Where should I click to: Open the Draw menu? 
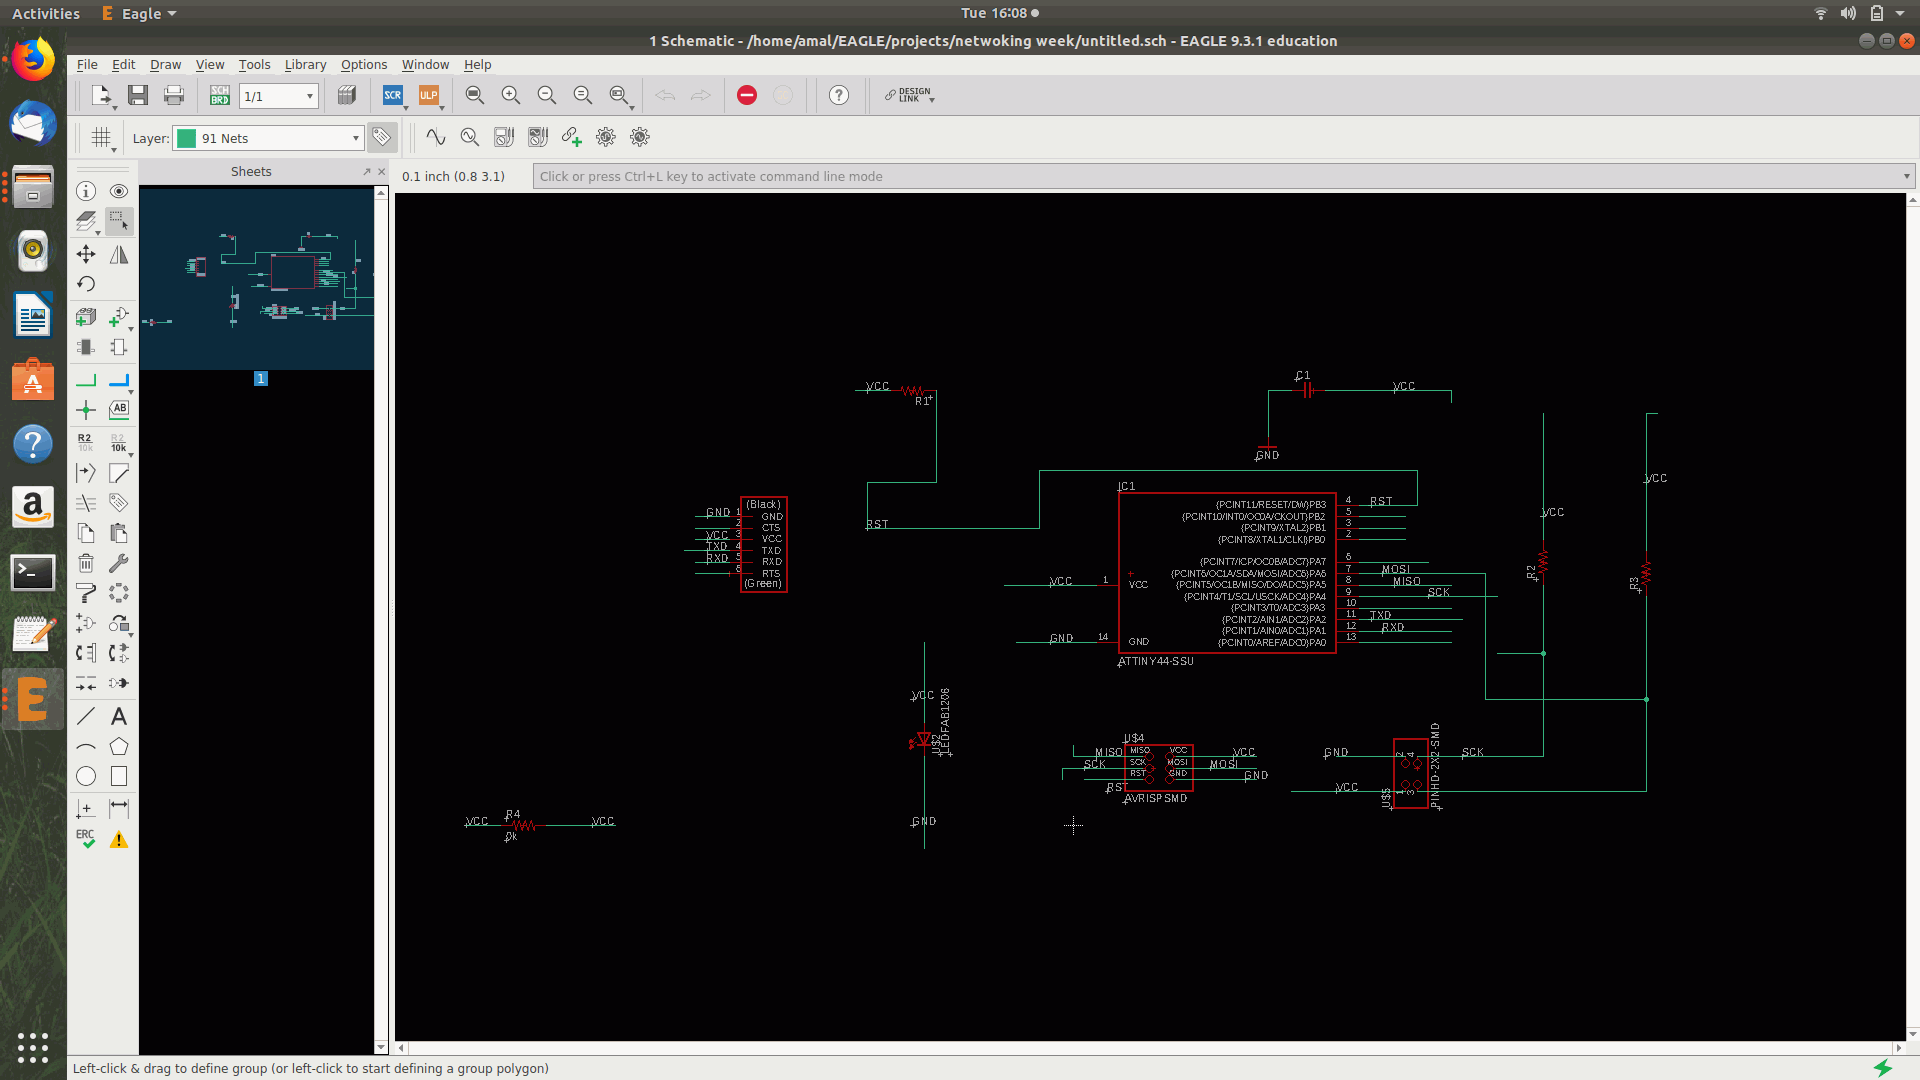pyautogui.click(x=165, y=64)
